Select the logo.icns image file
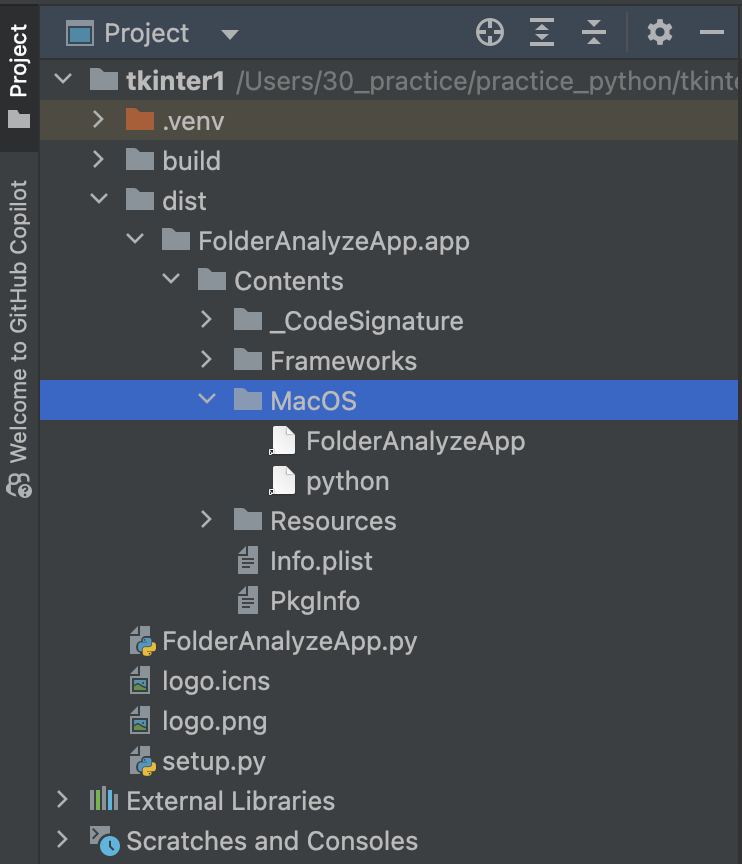 215,681
